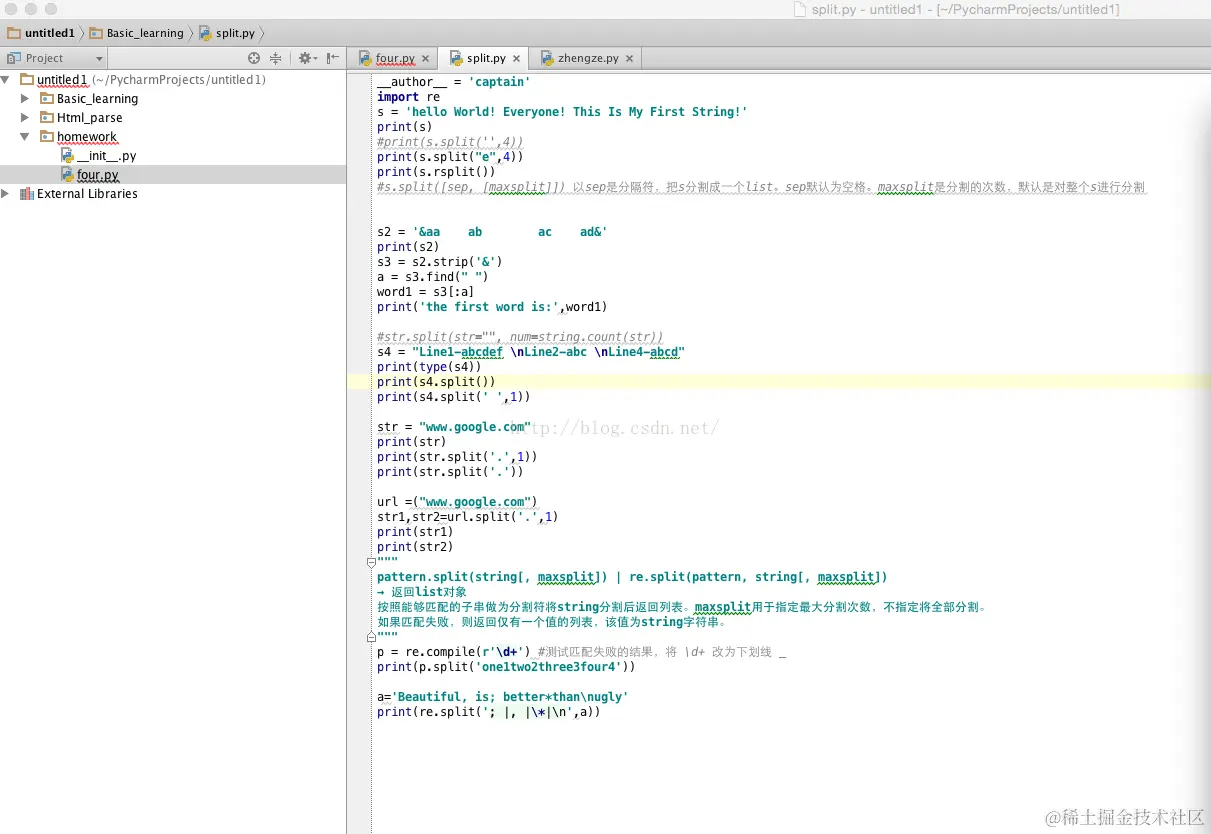Select the untitled1 project root row
1211x834 pixels.
click(173, 79)
